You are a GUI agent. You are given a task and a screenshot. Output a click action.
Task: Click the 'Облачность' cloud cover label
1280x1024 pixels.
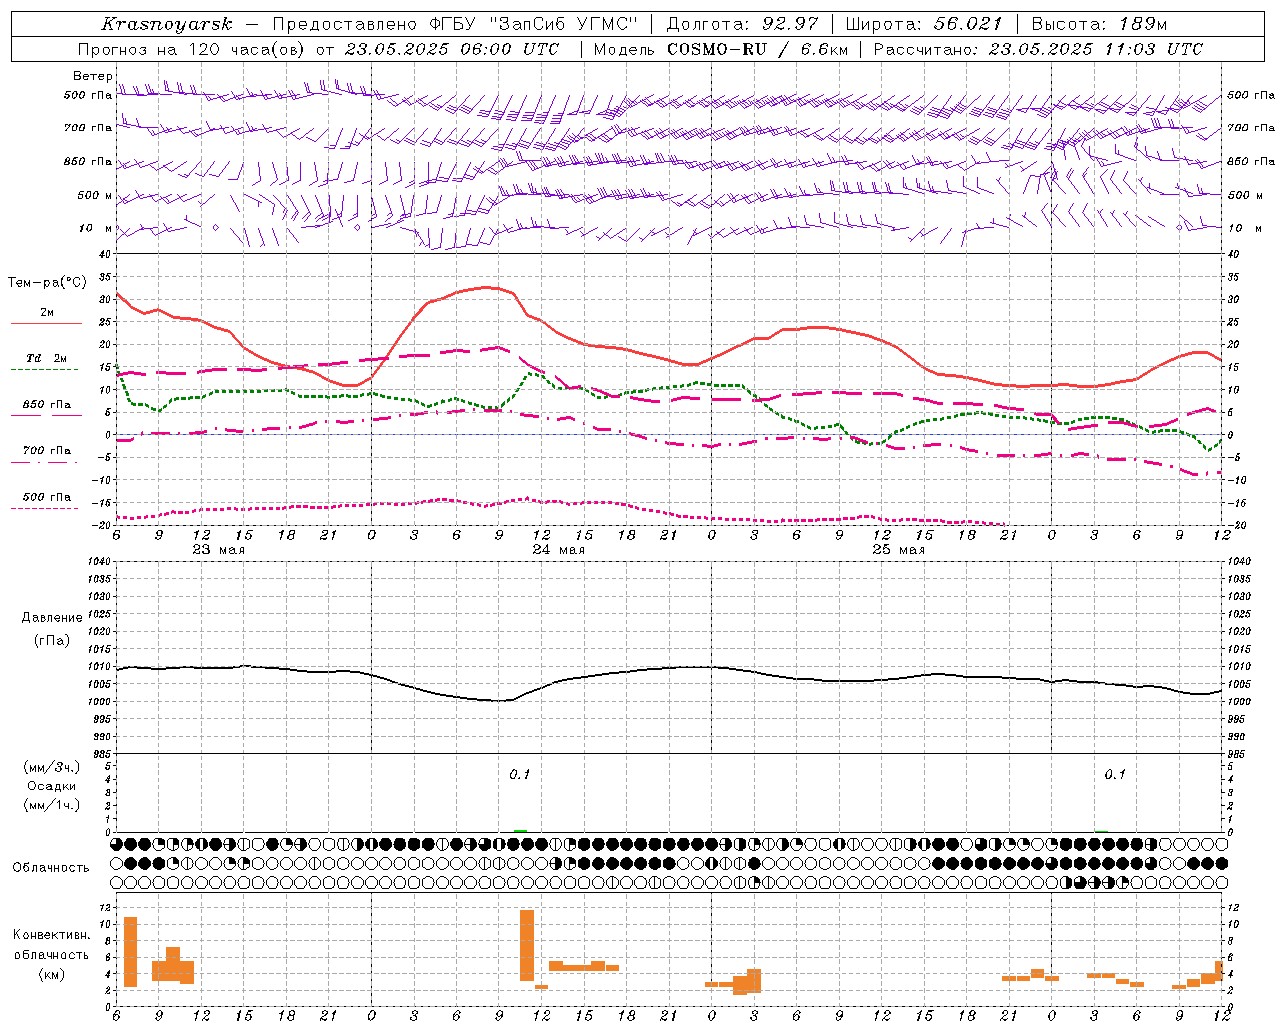click(x=51, y=867)
